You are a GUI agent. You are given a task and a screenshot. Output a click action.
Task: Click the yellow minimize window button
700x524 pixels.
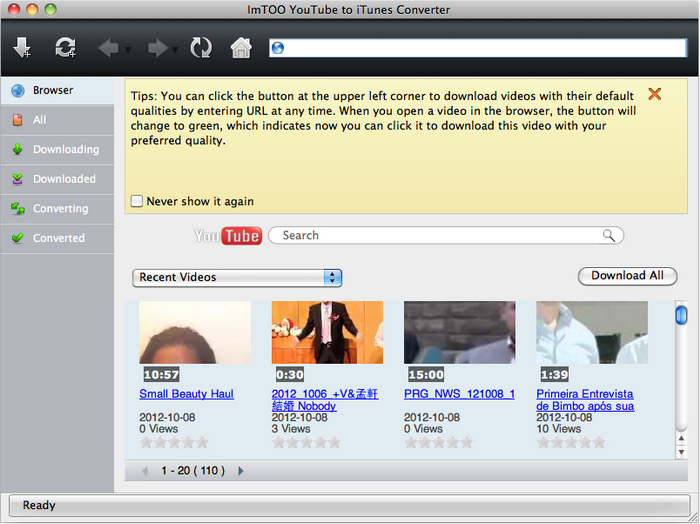click(32, 9)
